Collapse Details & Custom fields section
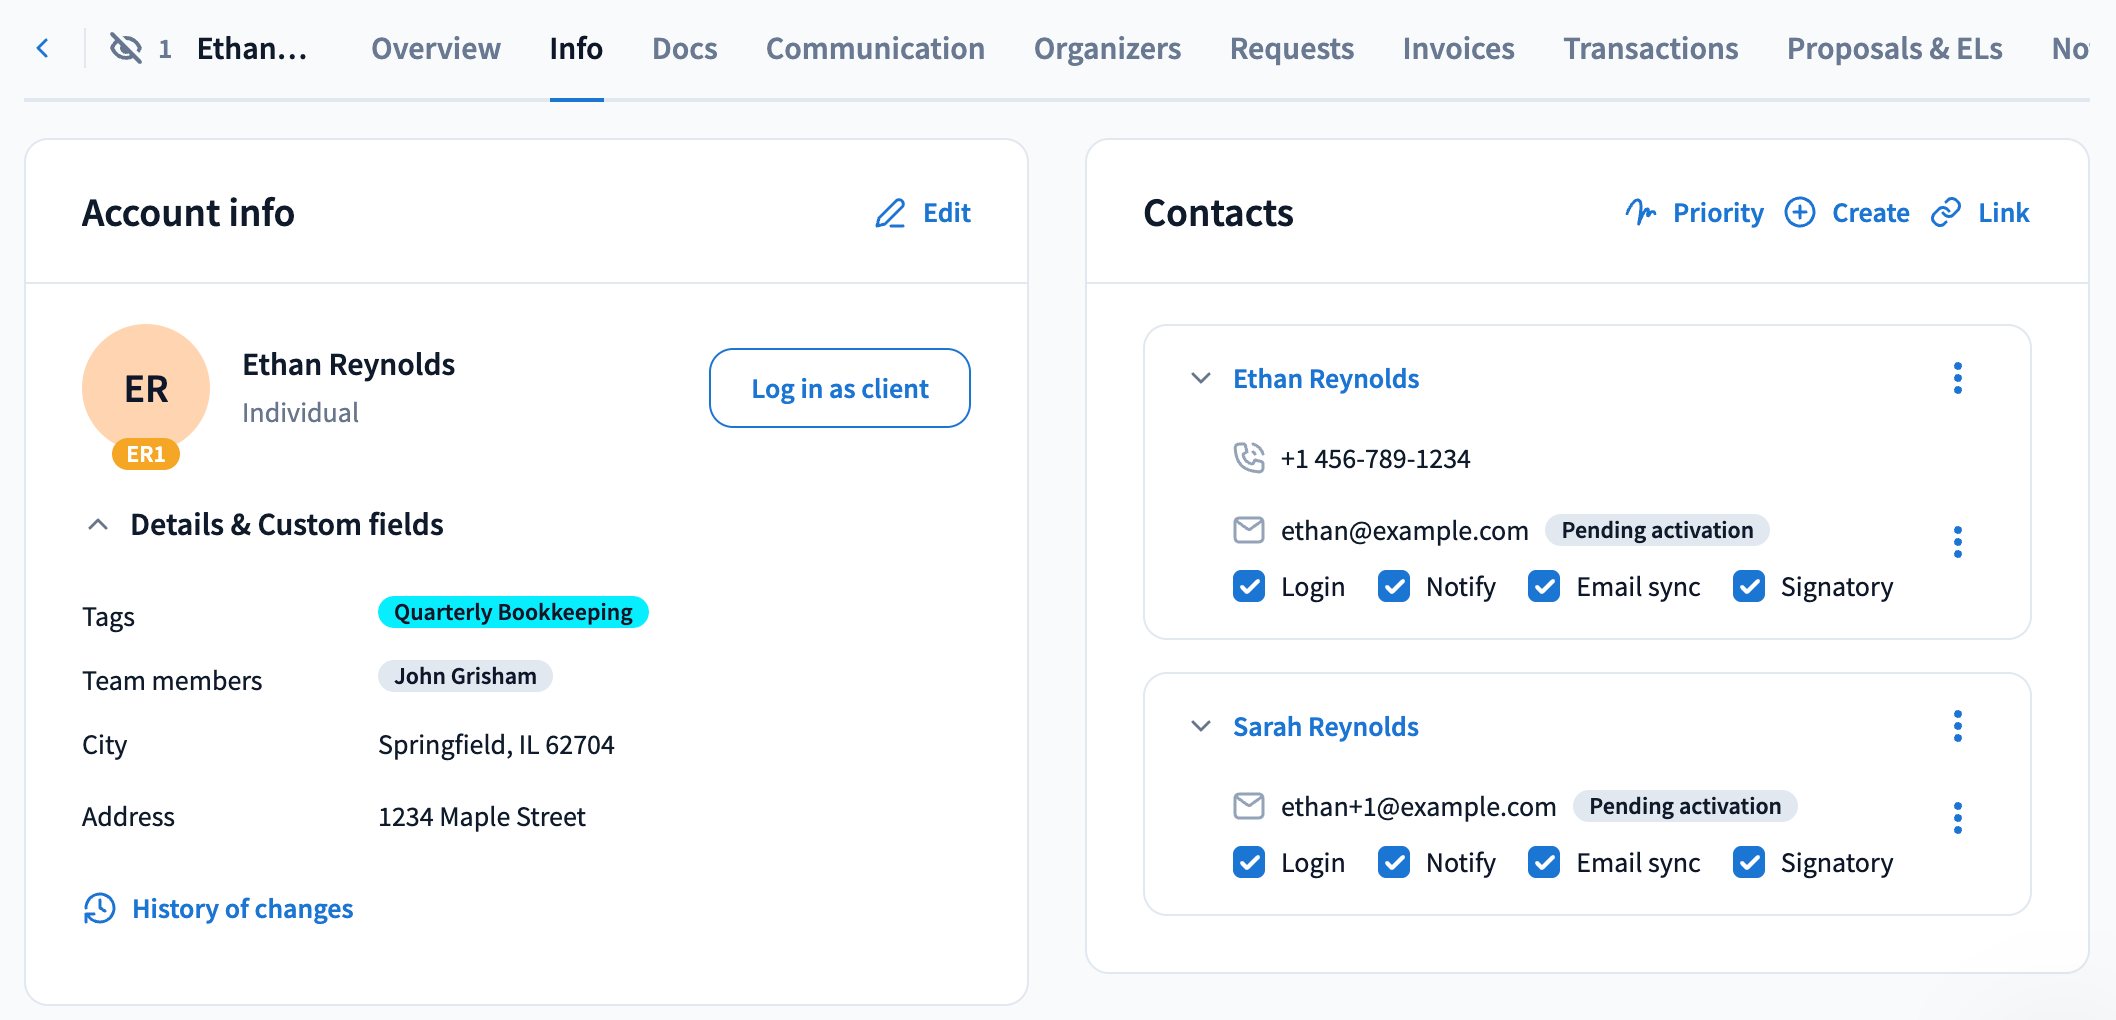Screen dimensions: 2116x1020 coord(98,525)
